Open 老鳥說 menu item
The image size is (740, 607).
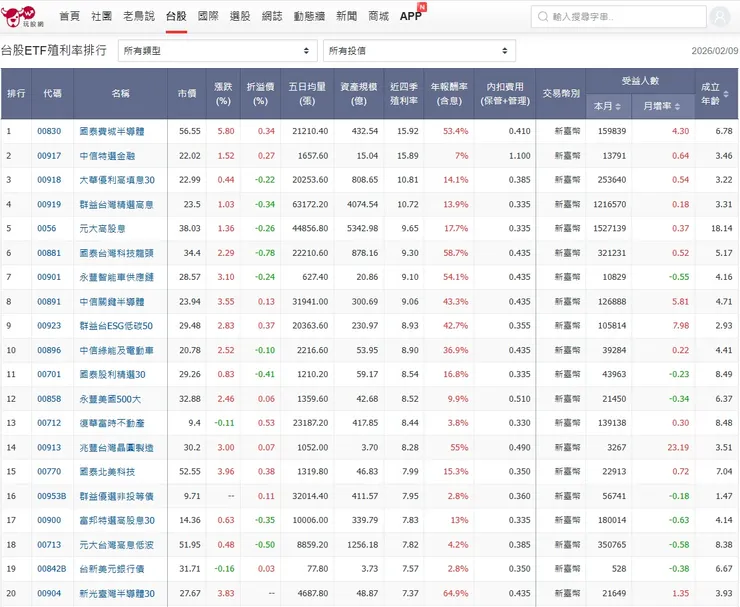pos(139,17)
